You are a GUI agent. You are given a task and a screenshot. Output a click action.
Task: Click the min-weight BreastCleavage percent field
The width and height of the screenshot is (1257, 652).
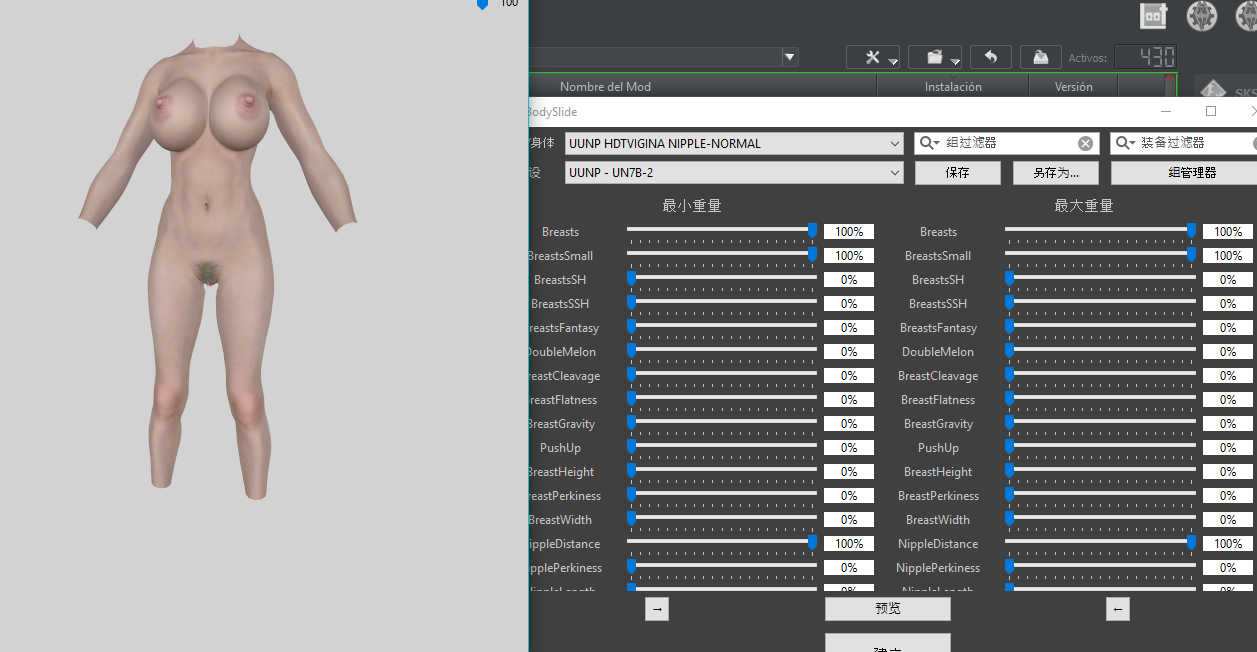tap(849, 376)
